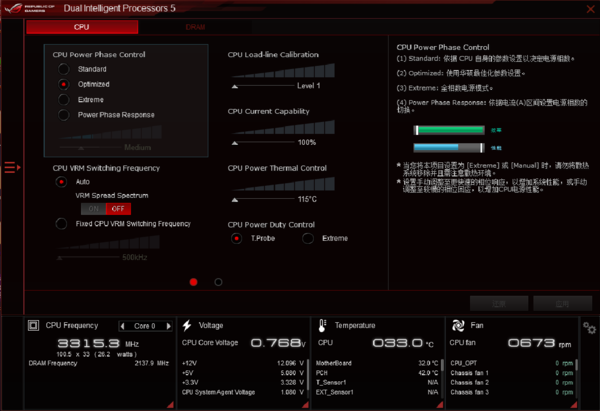Switch to previous core with left arrow
The image size is (600, 411).
point(122,326)
